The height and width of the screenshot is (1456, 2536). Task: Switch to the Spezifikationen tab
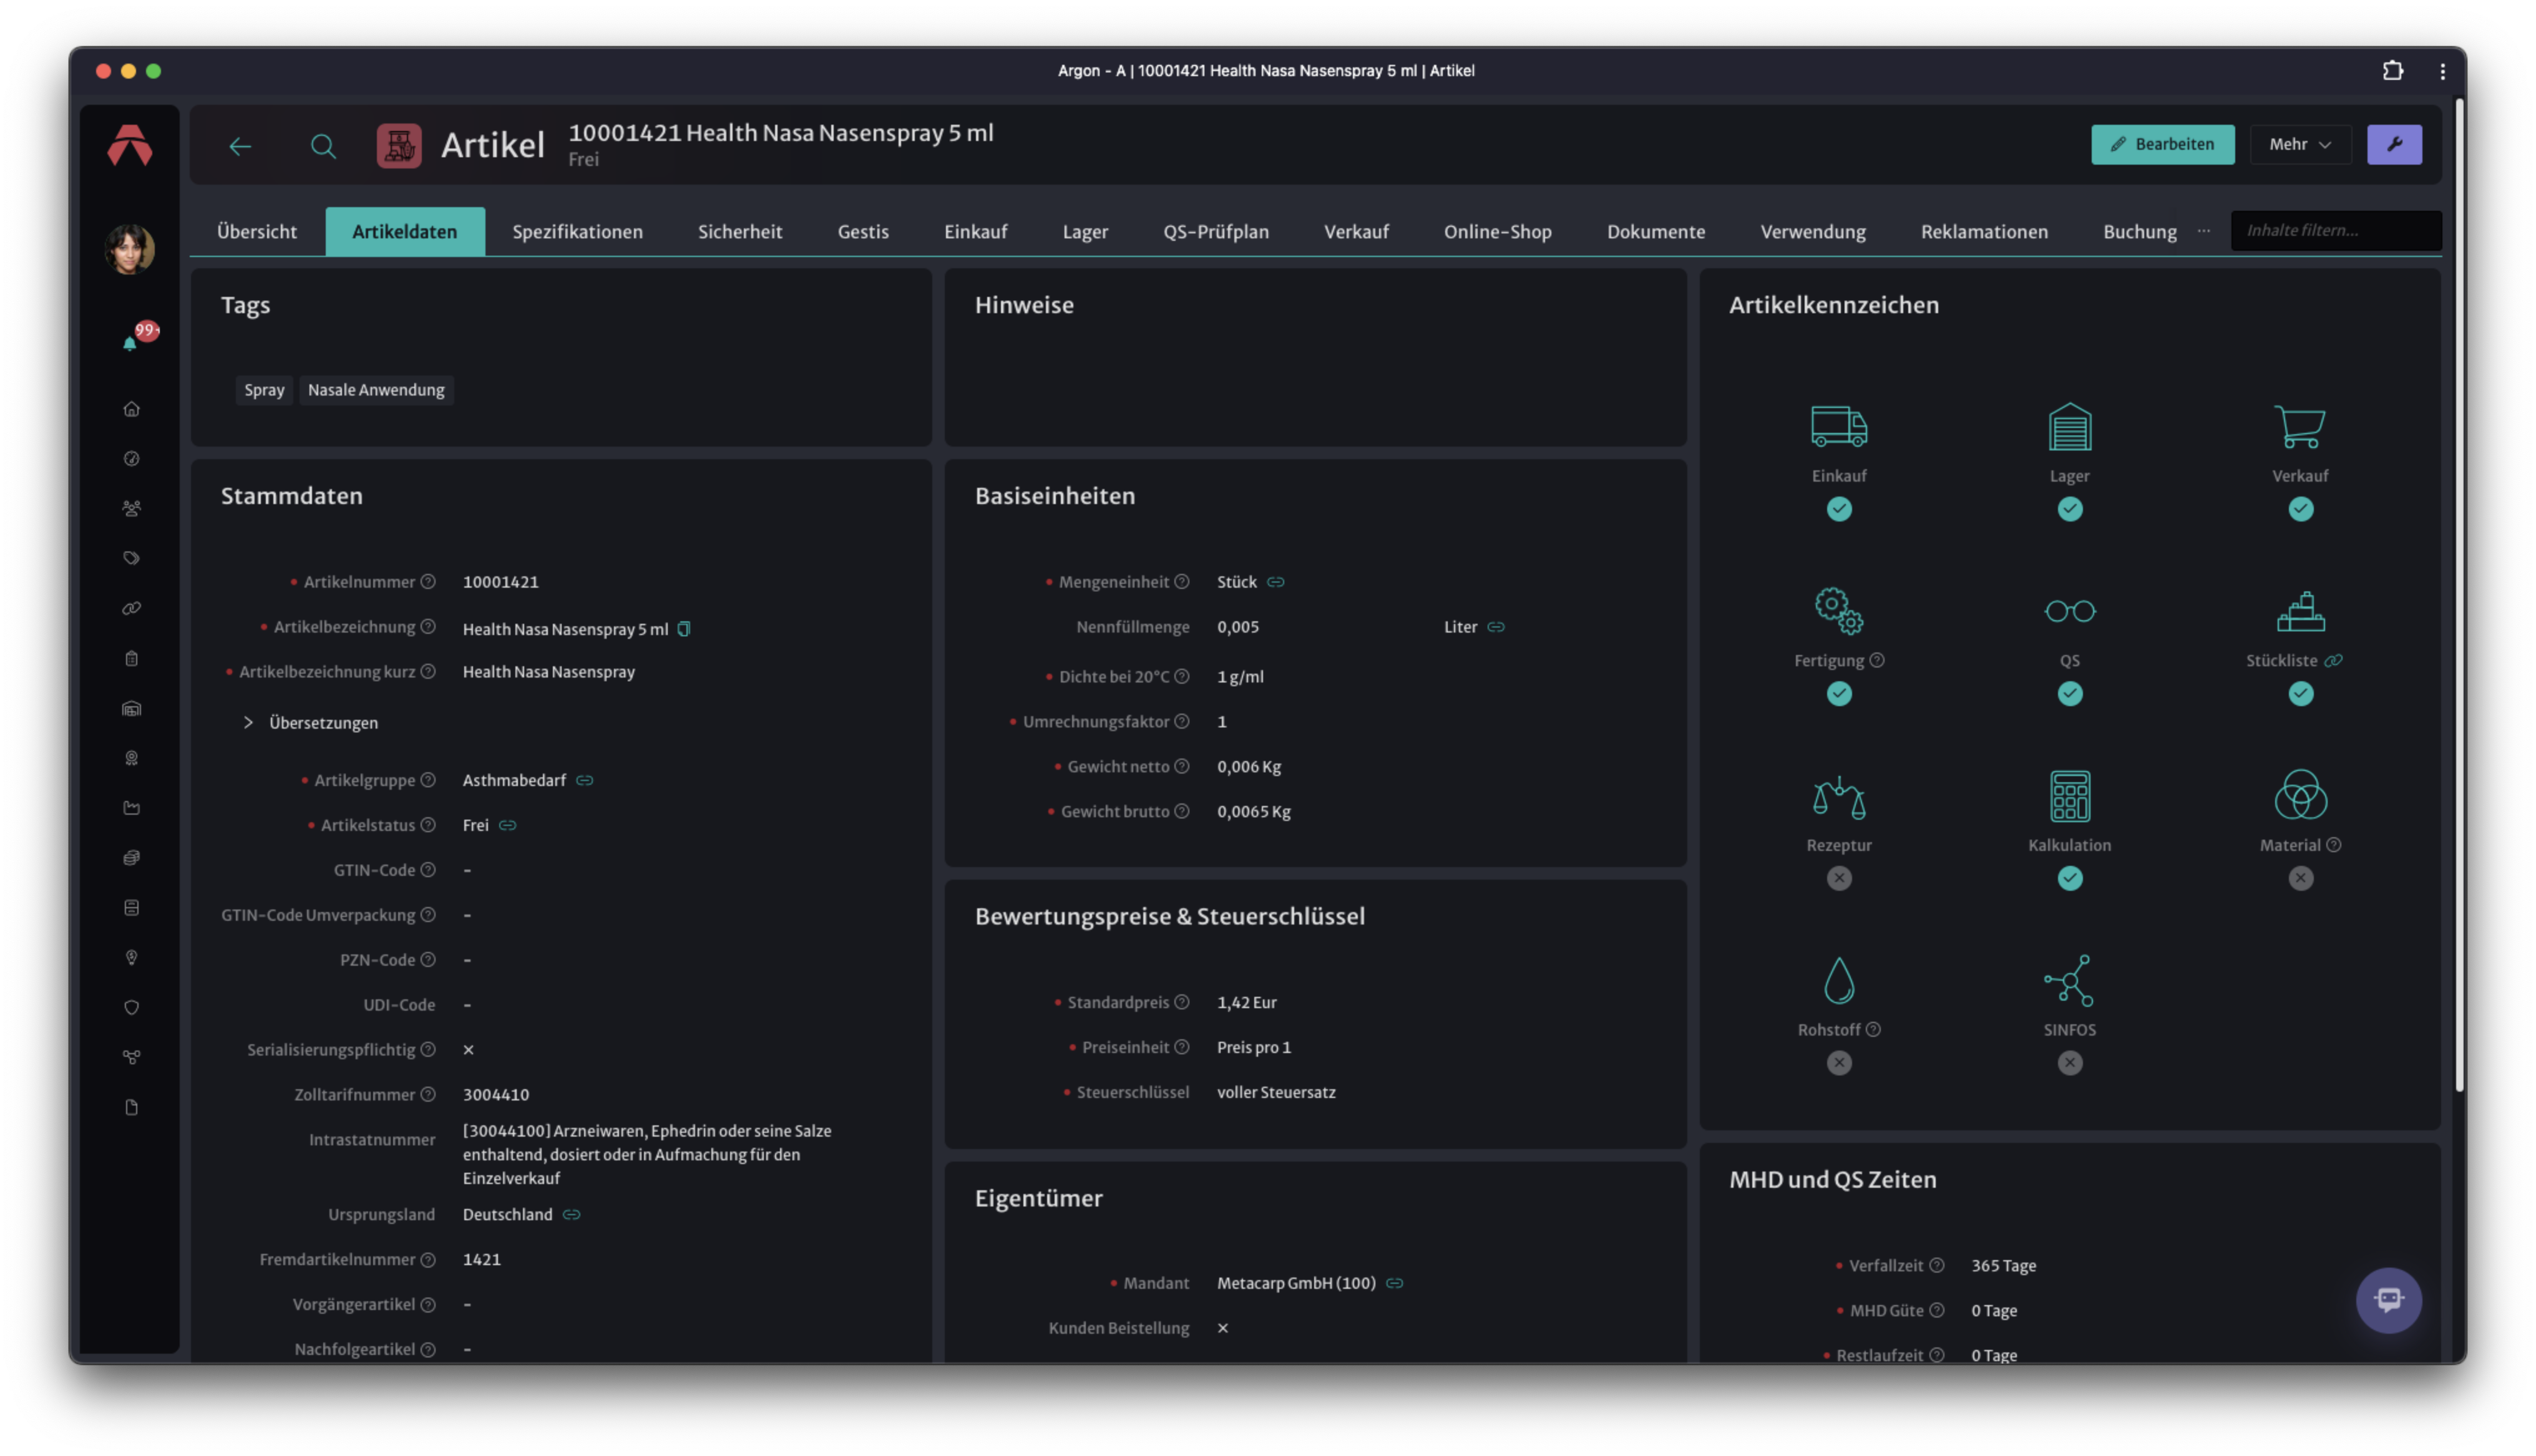(x=577, y=231)
